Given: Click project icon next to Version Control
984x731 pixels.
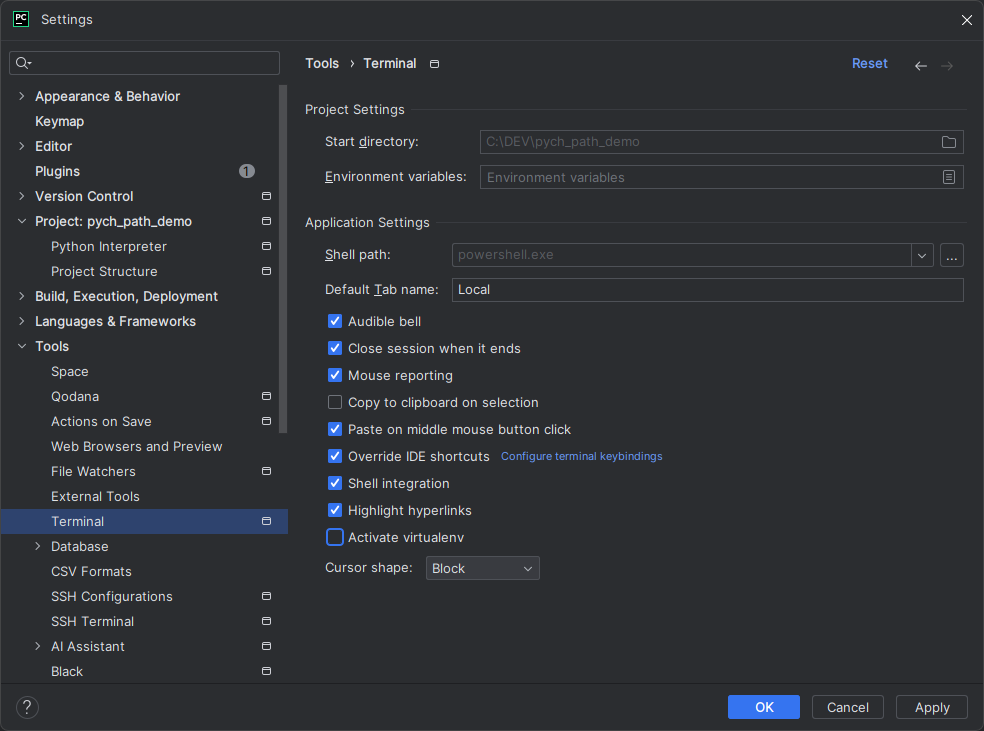Looking at the screenshot, I should 266,196.
